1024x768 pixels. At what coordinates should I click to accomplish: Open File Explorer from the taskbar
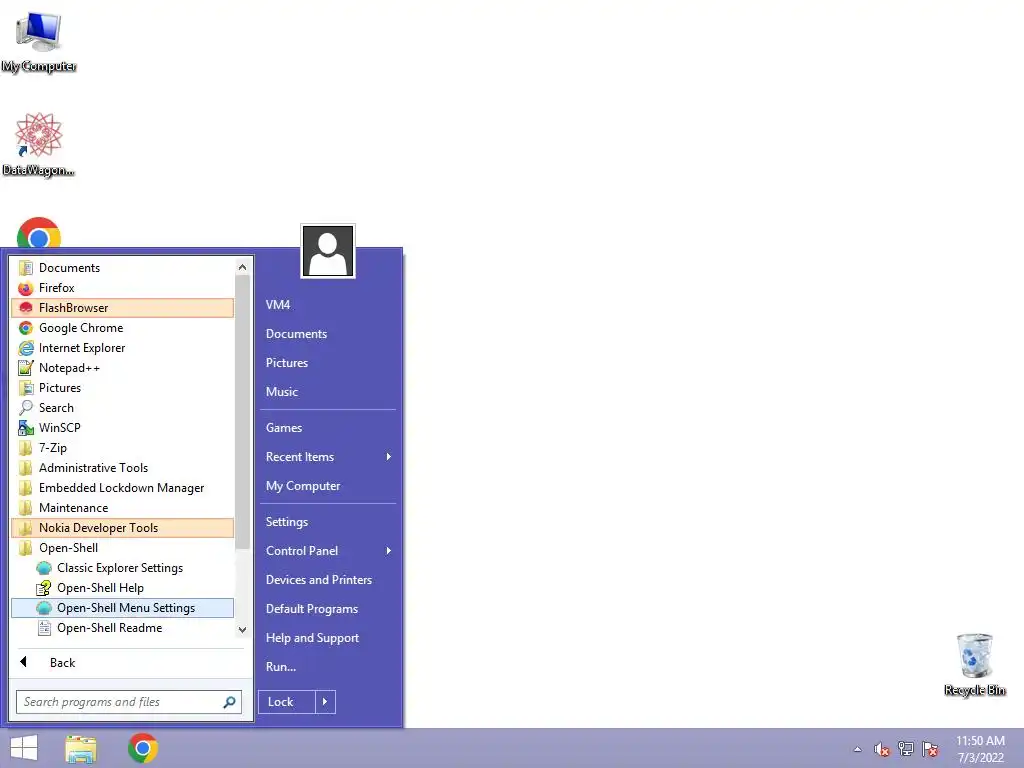pos(81,748)
